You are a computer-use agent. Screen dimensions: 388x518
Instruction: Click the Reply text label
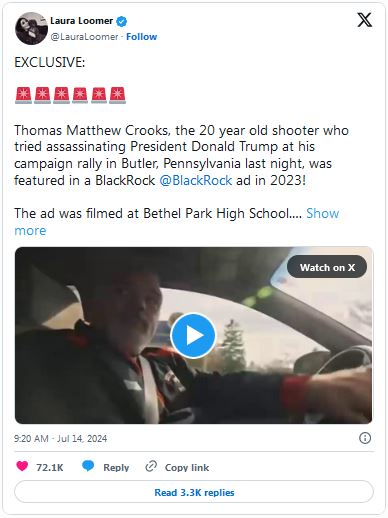click(x=116, y=467)
